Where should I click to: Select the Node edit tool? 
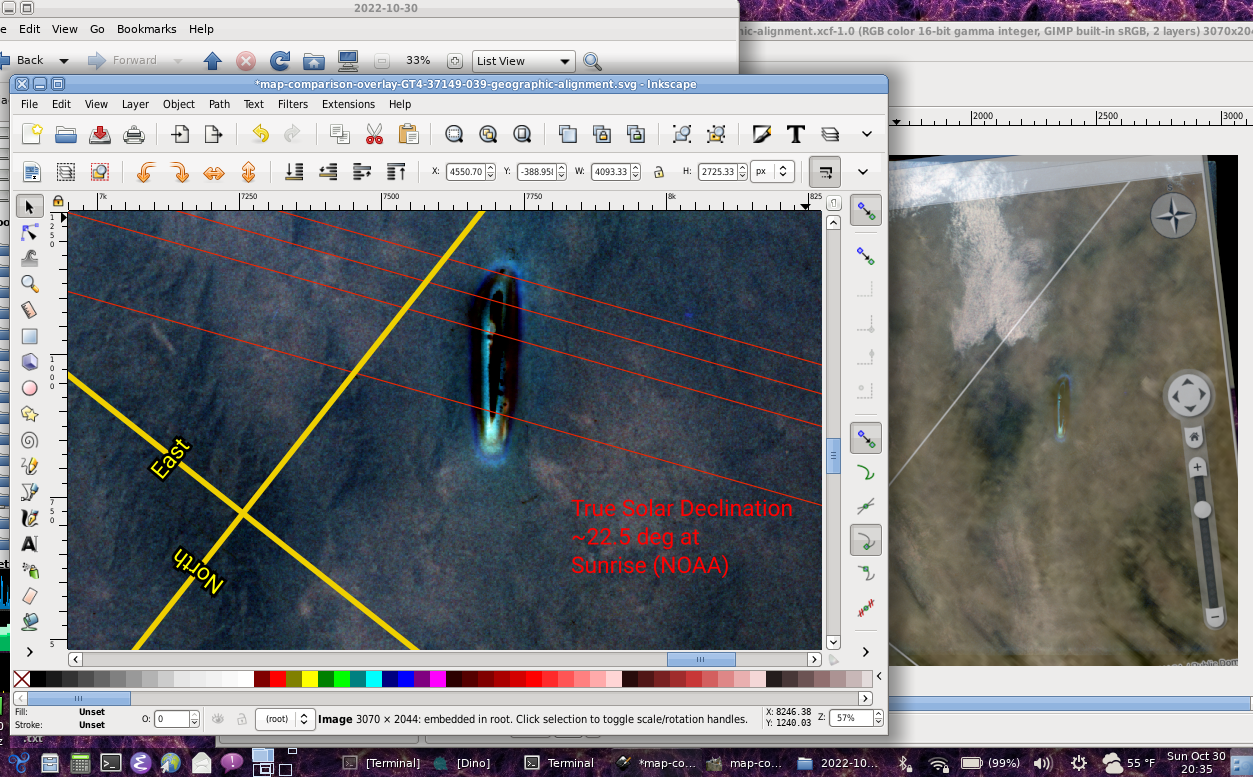tap(29, 232)
